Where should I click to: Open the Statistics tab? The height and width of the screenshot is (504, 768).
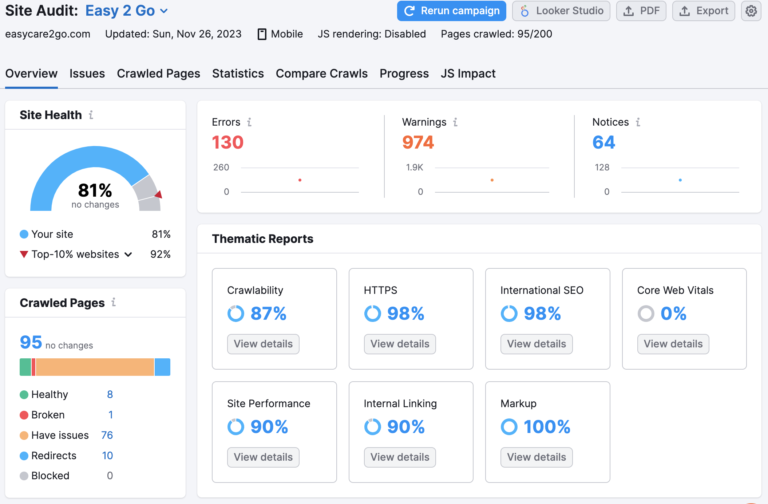238,73
